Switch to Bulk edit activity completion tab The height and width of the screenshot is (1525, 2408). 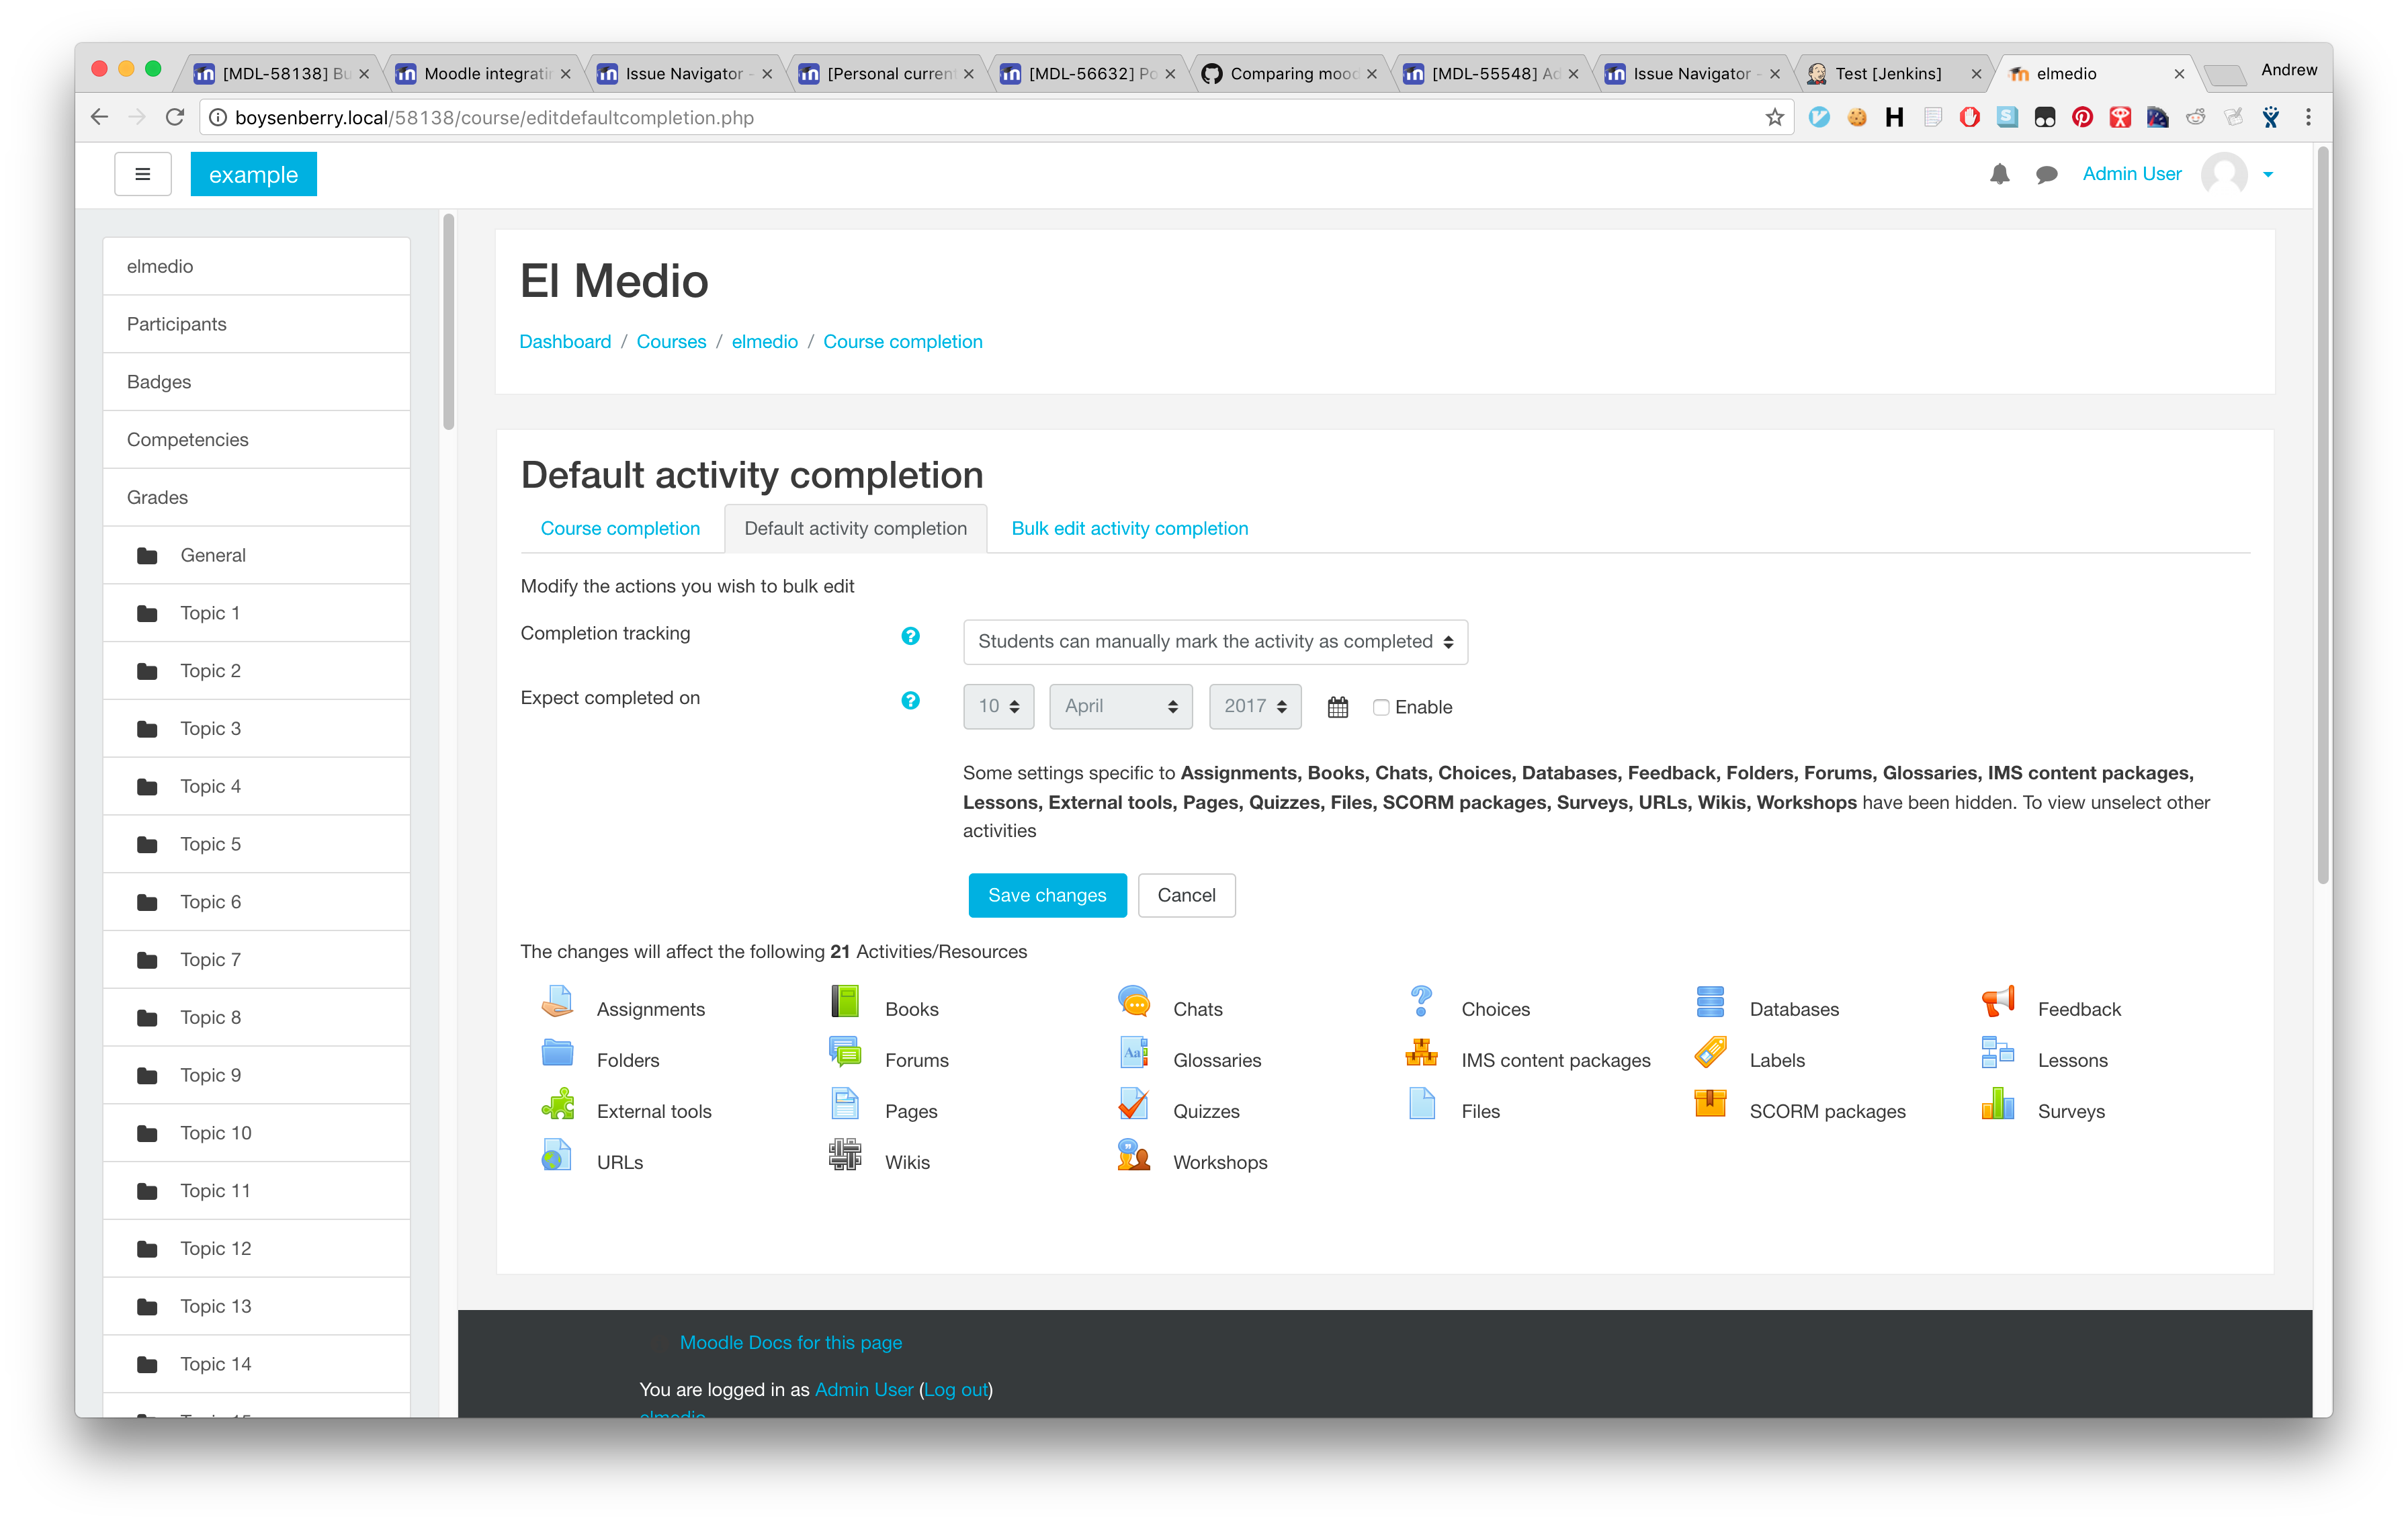tap(1130, 529)
